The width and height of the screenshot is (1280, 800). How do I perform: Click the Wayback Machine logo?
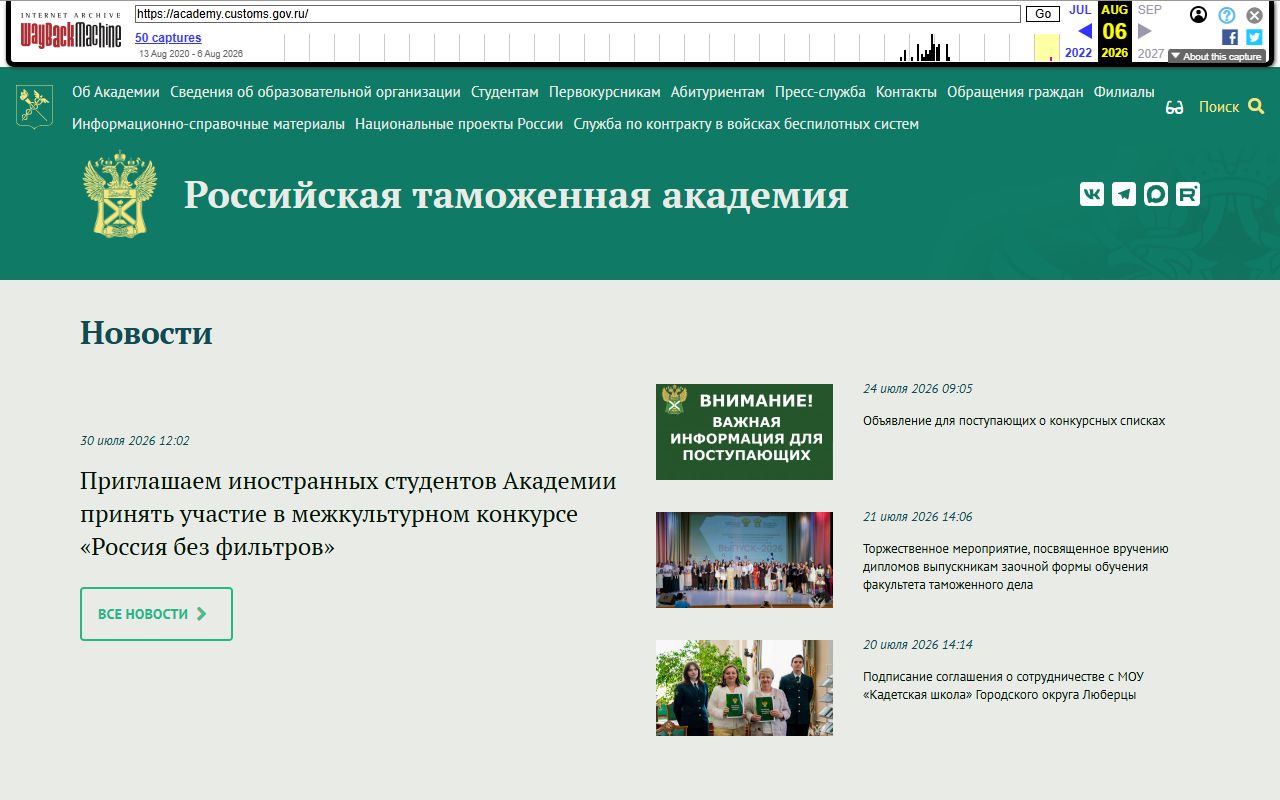click(x=71, y=32)
